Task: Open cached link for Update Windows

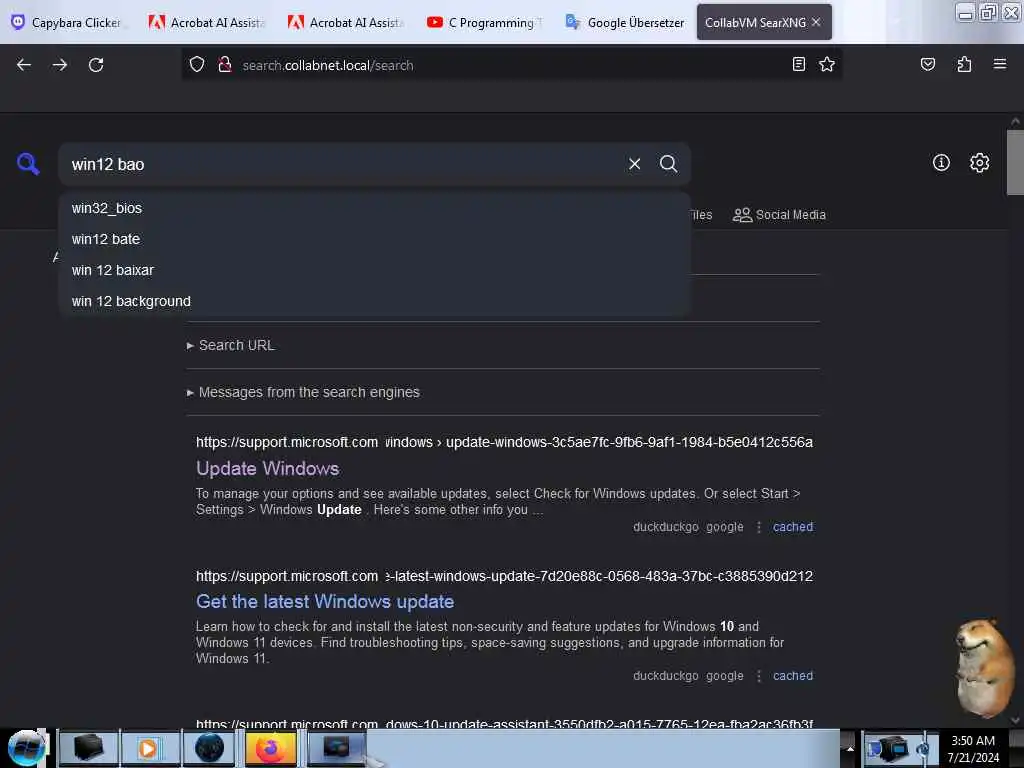Action: pyautogui.click(x=793, y=526)
